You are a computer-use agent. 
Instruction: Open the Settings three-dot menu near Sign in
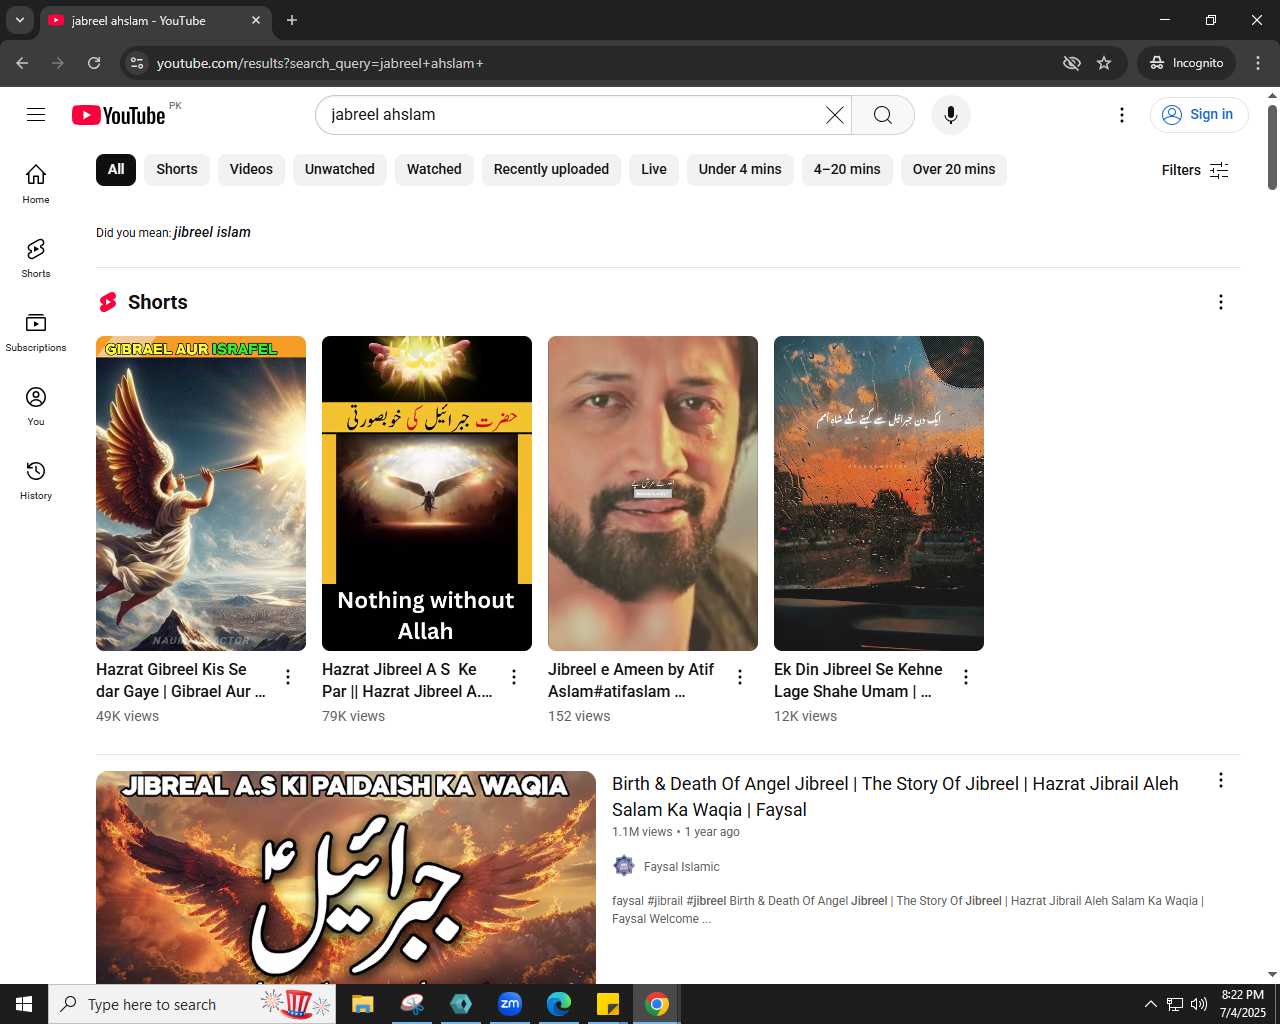(x=1122, y=115)
